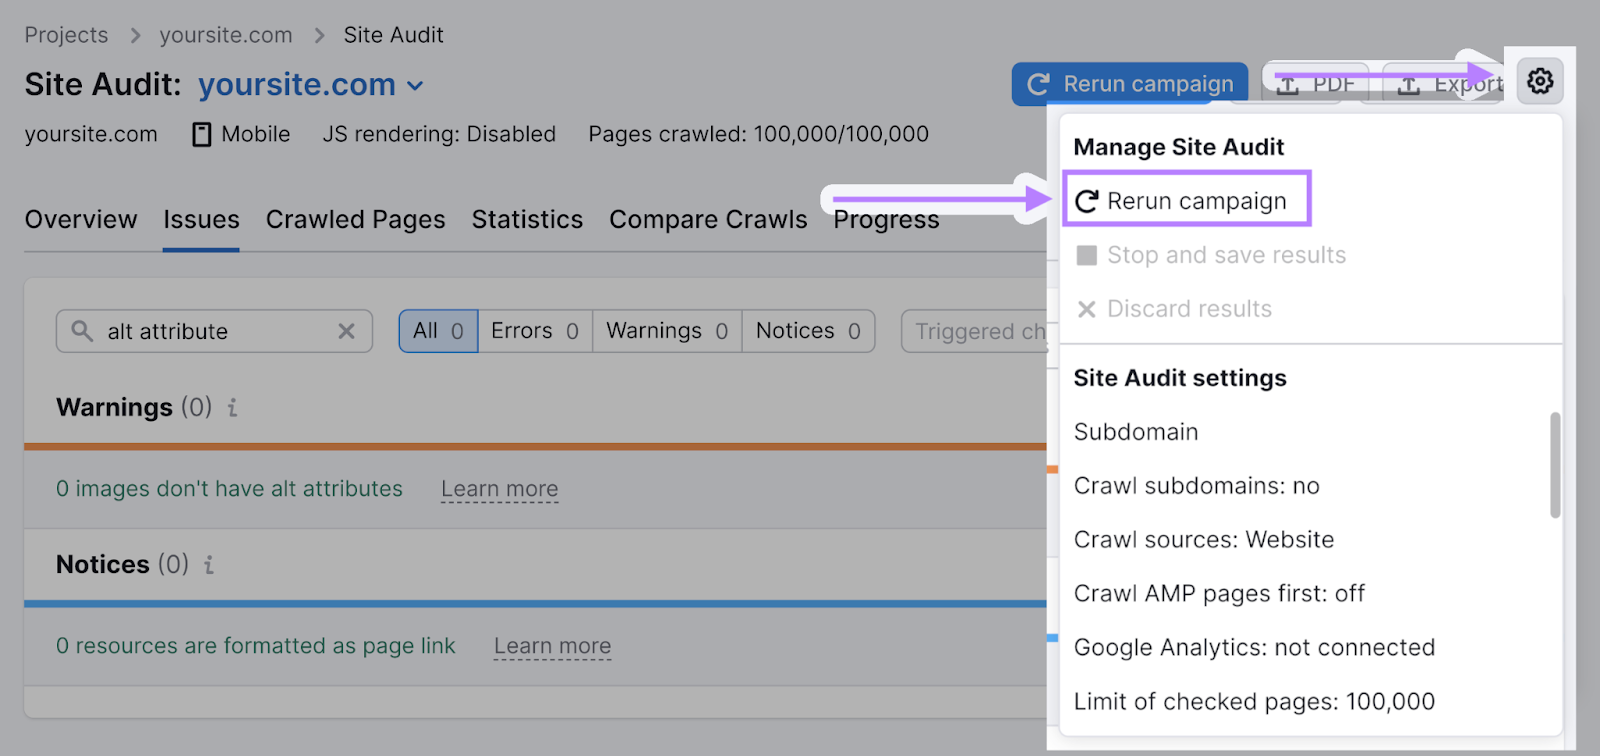Viewport: 1600px width, 756px height.
Task: Switch to the Progress tab
Action: (x=886, y=220)
